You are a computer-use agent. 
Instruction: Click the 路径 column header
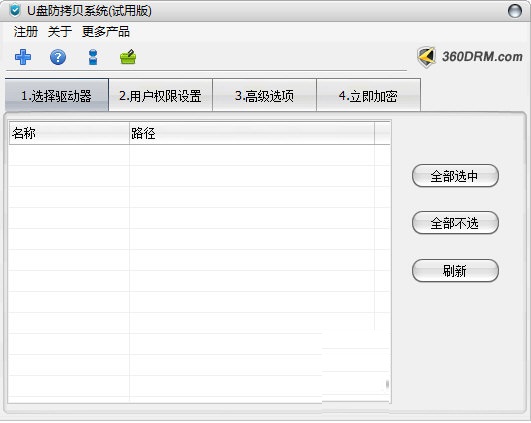252,133
